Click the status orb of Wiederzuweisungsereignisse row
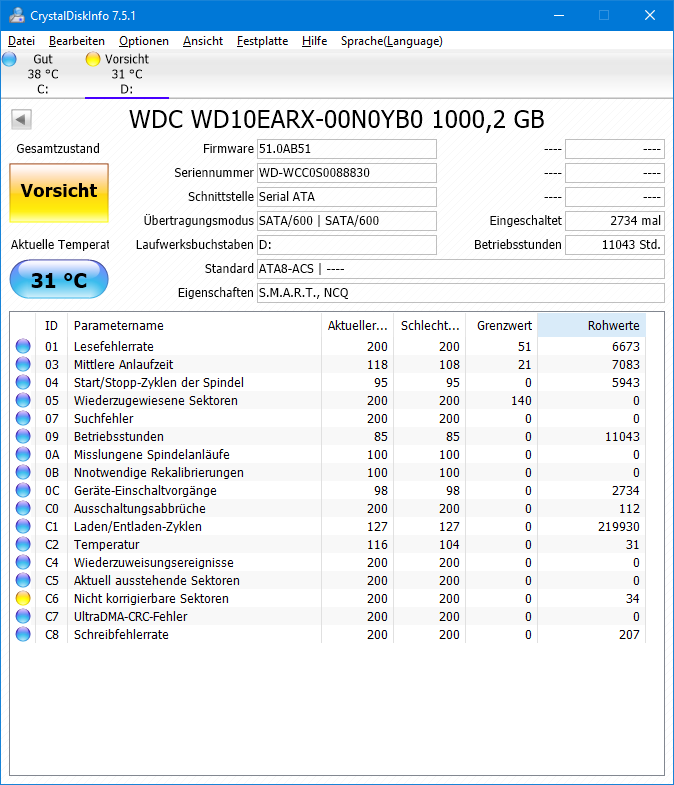This screenshot has height=785, width=674. click(23, 563)
